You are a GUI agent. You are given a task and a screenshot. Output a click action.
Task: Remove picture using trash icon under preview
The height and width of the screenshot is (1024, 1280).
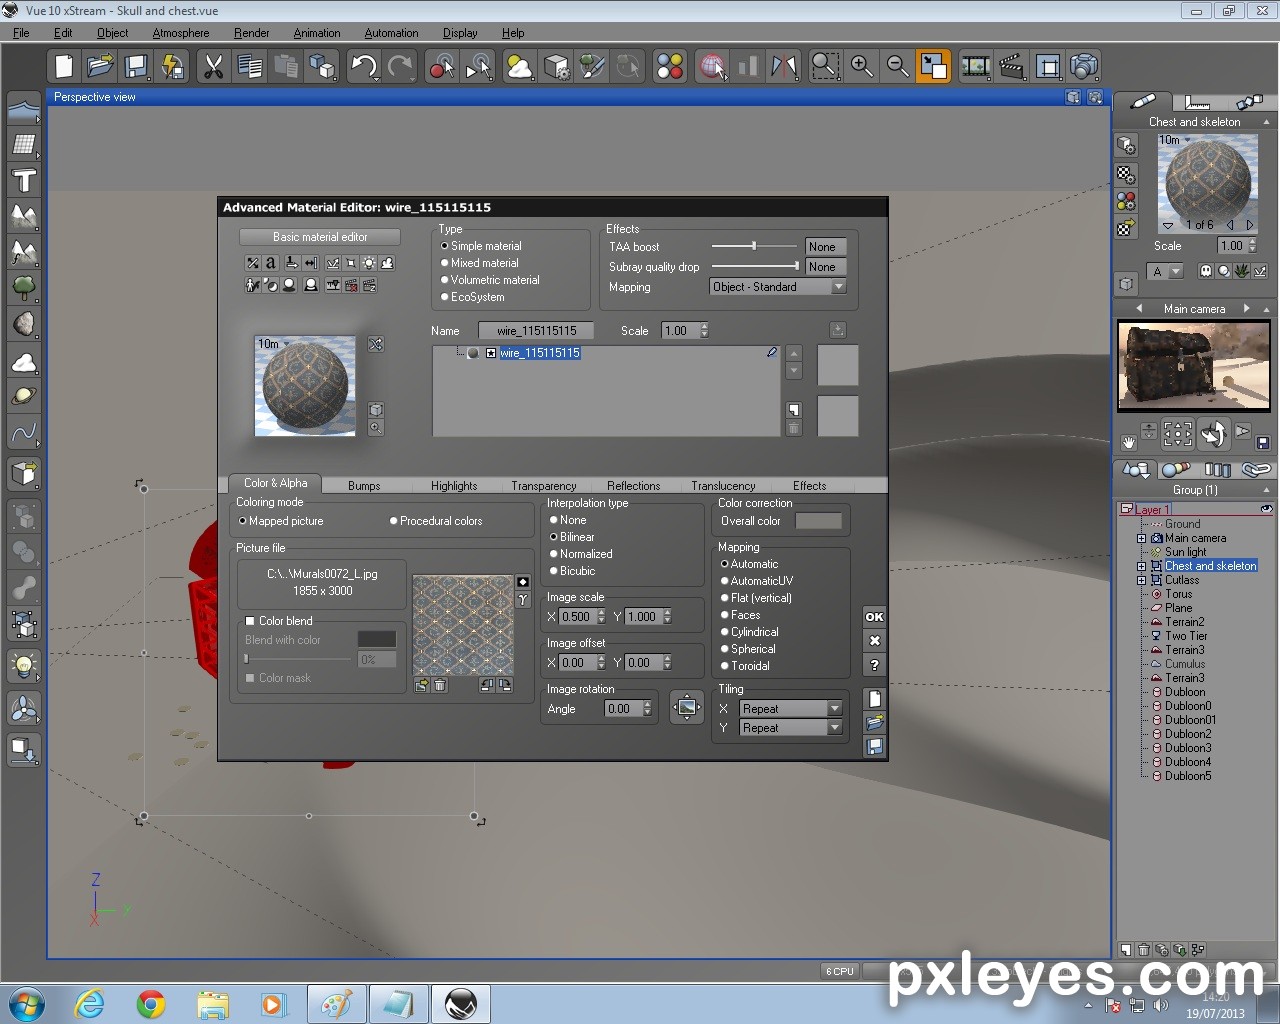440,685
